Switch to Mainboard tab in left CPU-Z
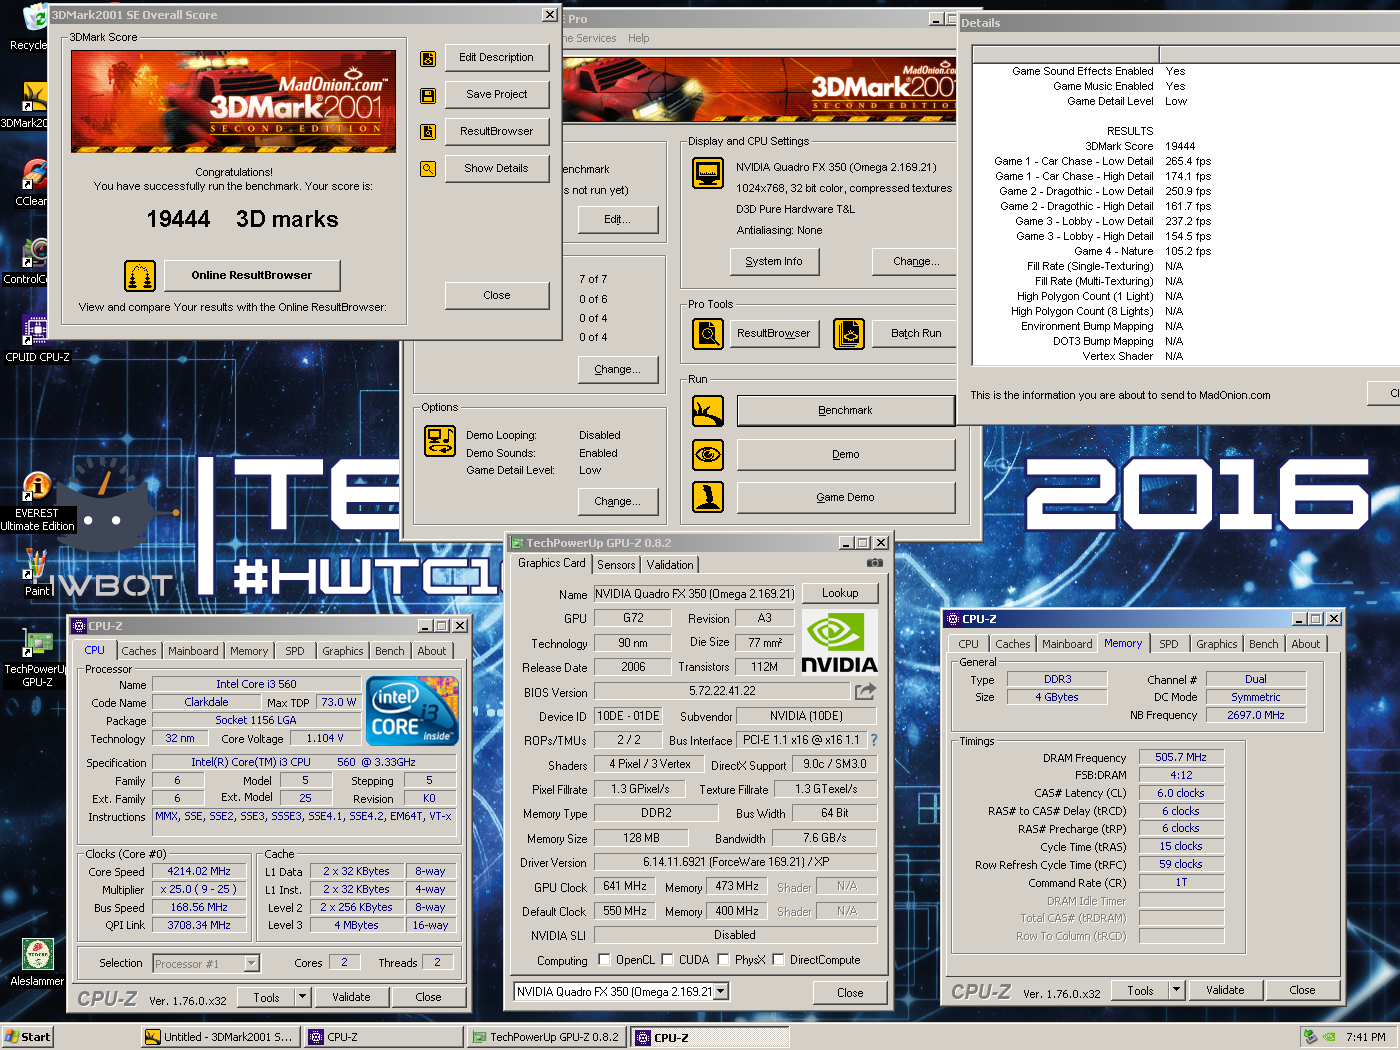This screenshot has height=1050, width=1400. (x=193, y=651)
